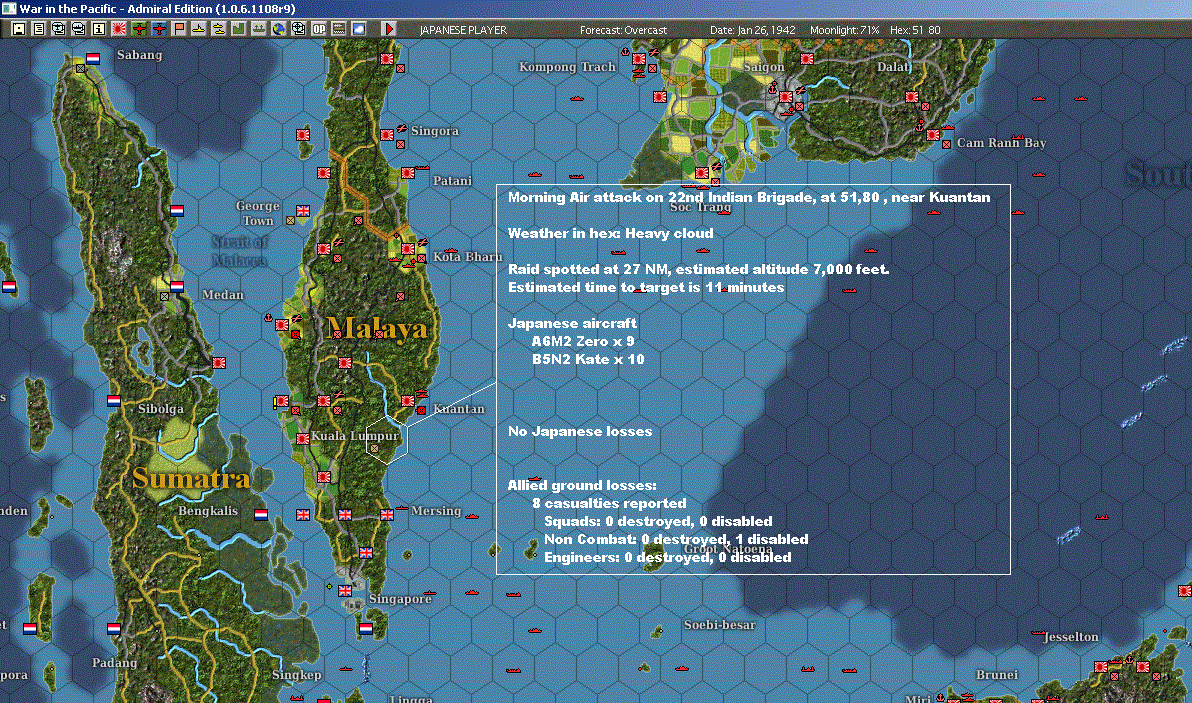
Task: Select the Japanese base flag at Kuantan
Action: pos(407,401)
